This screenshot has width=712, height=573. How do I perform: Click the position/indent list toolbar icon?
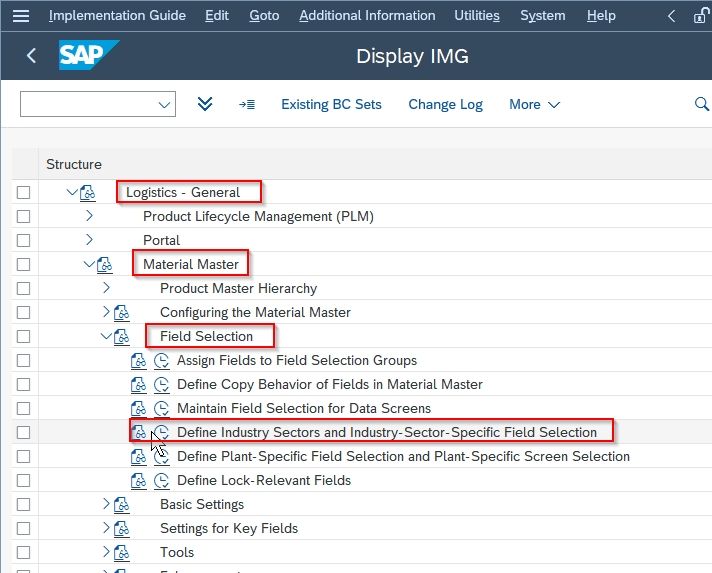pyautogui.click(x=247, y=104)
